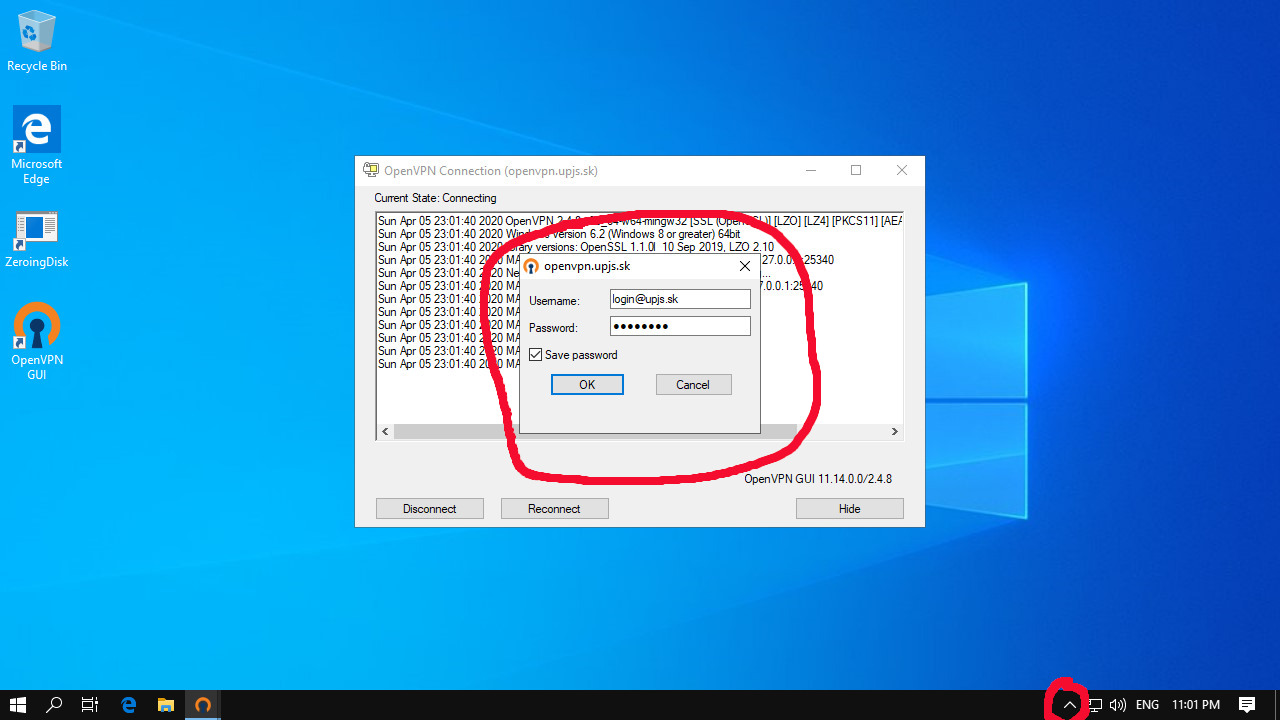Click the Disconnect button
The height and width of the screenshot is (720, 1280).
[429, 509]
